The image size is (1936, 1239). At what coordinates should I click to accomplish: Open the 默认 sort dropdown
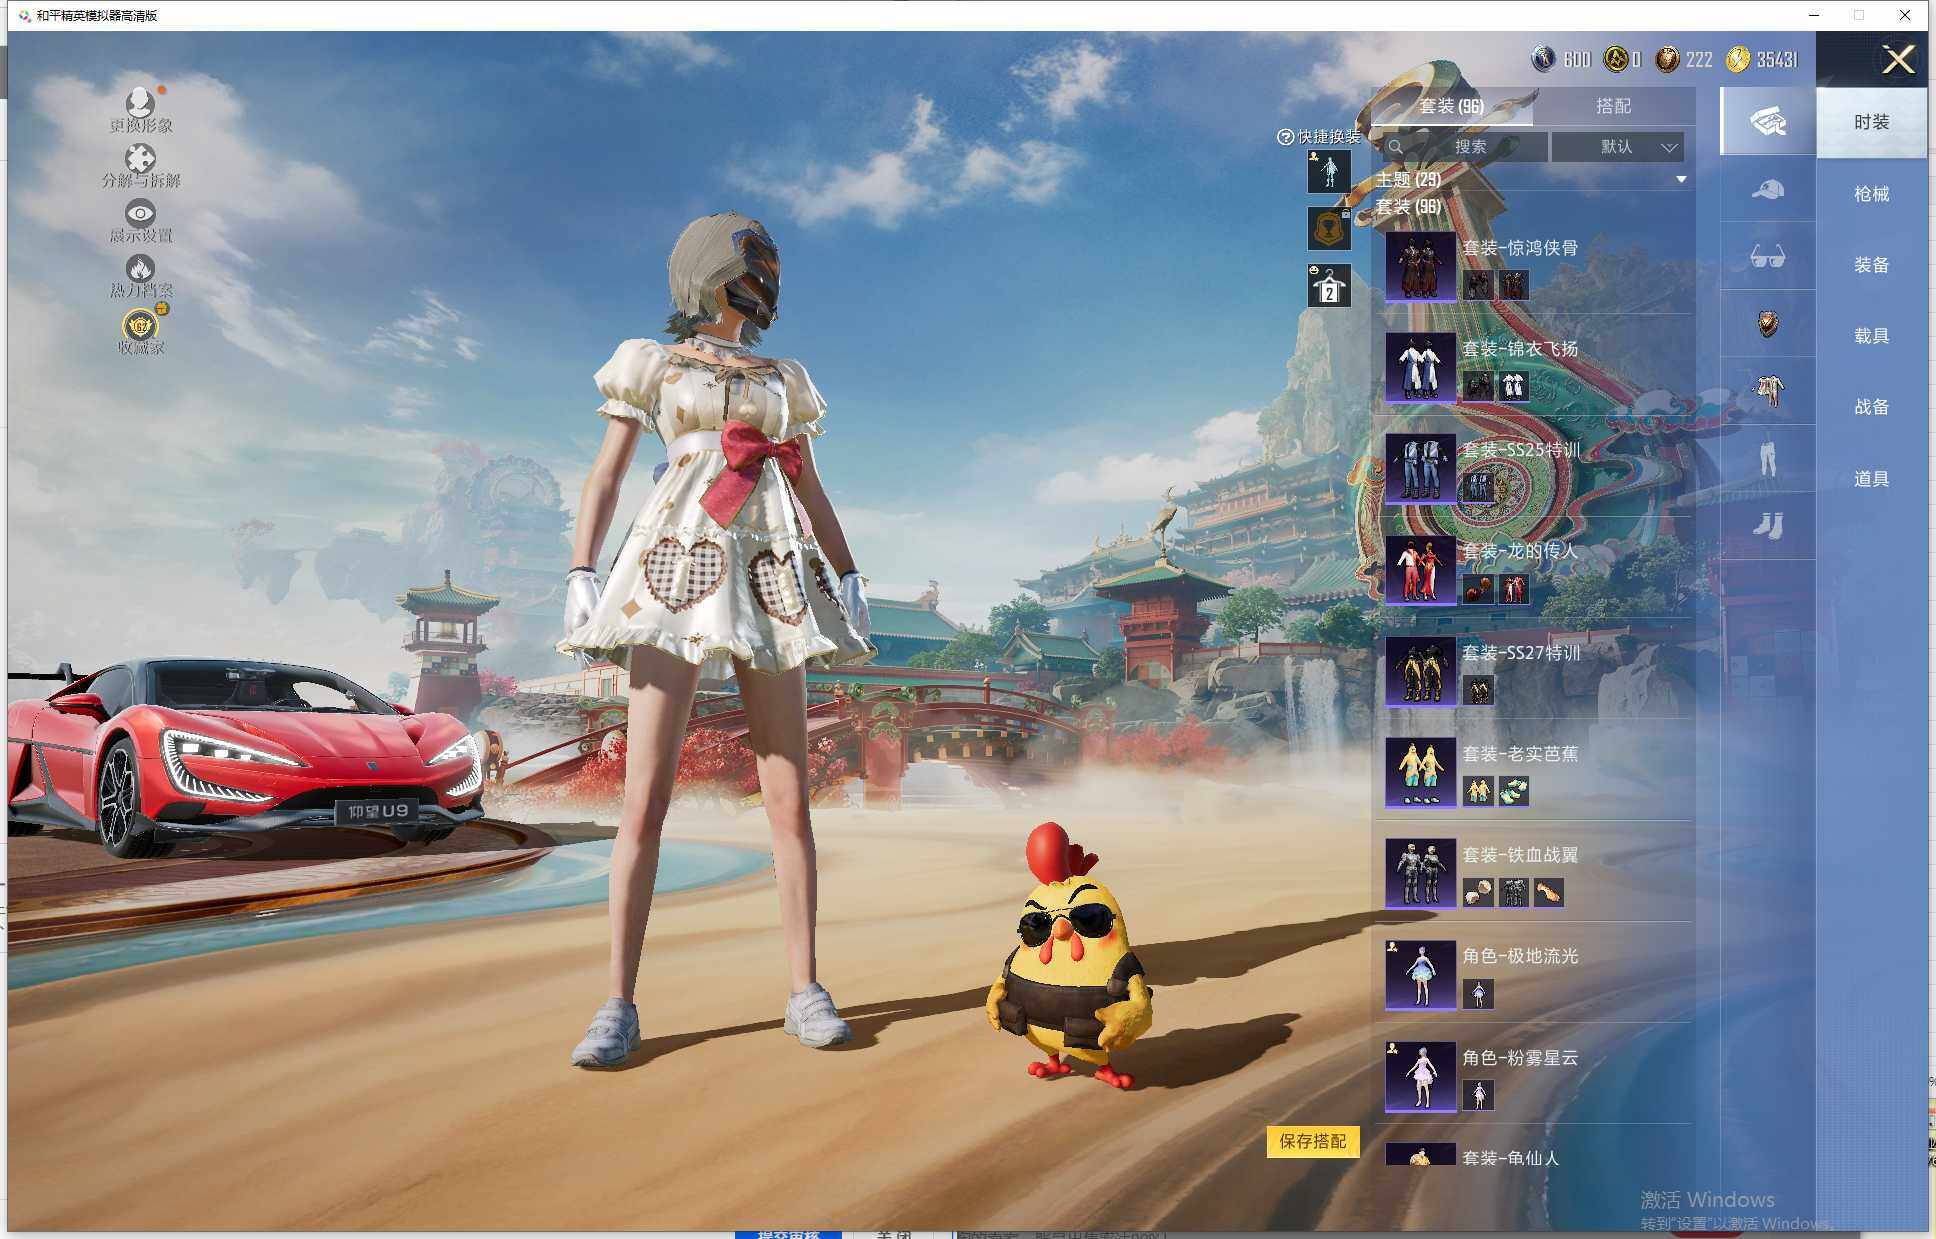1617,147
